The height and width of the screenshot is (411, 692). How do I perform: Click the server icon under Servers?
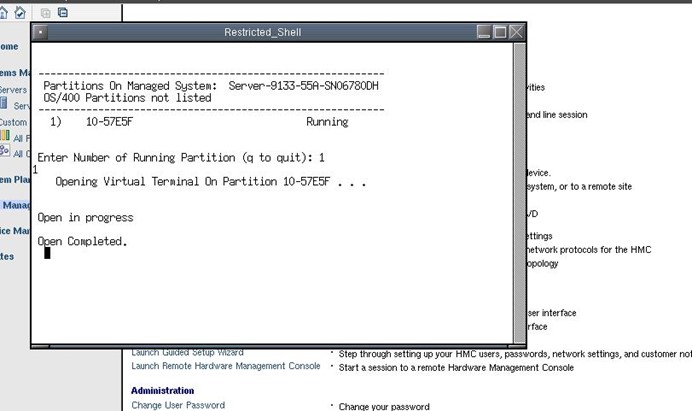pos(4,103)
